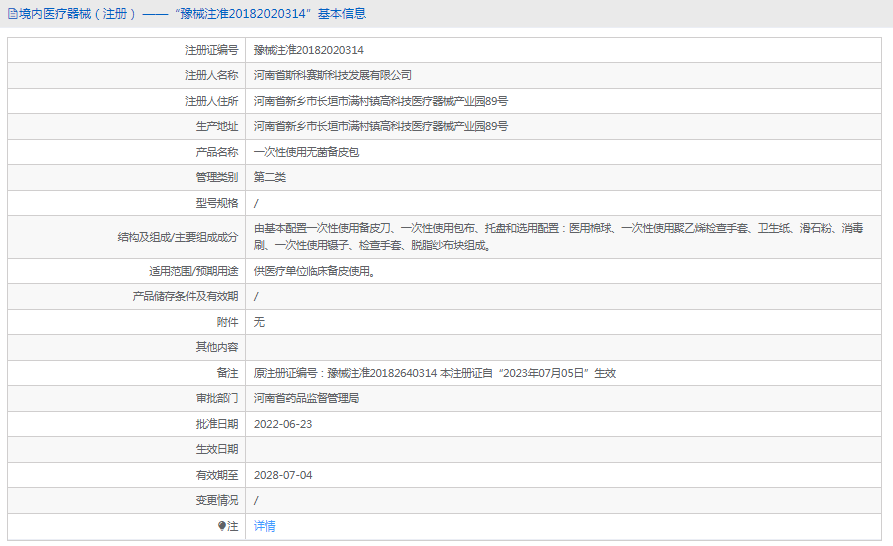Click the 产品储存条件及有效期 label
This screenshot has width=893, height=546.
pos(185,296)
